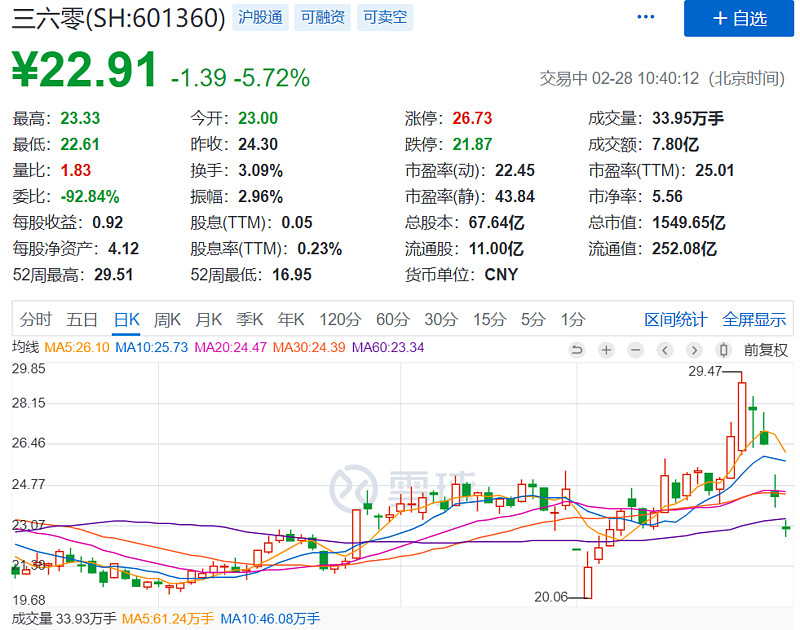Click the 市净率 value 5.56

[x=667, y=196]
